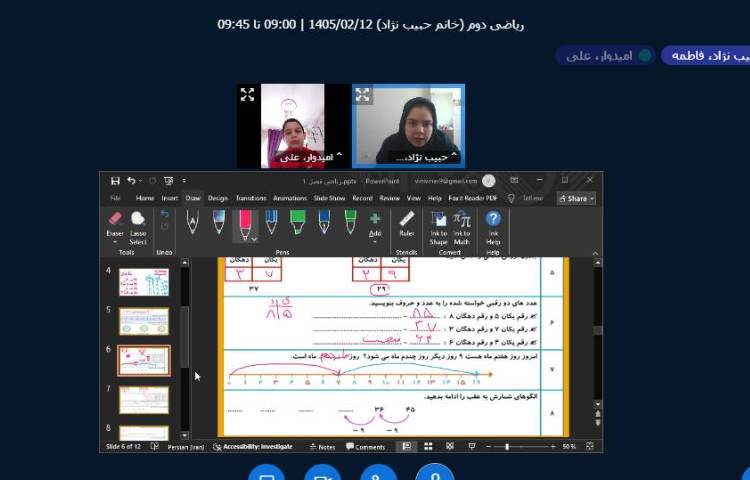
Task: Switch to the Design tab
Action: [218, 198]
